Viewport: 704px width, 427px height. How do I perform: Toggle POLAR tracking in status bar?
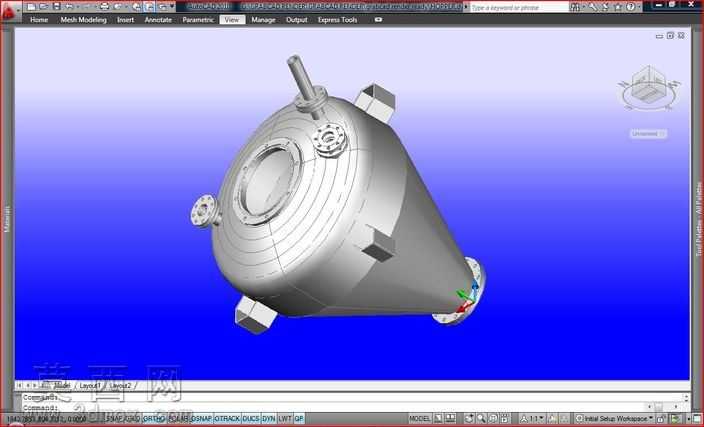pyautogui.click(x=178, y=418)
